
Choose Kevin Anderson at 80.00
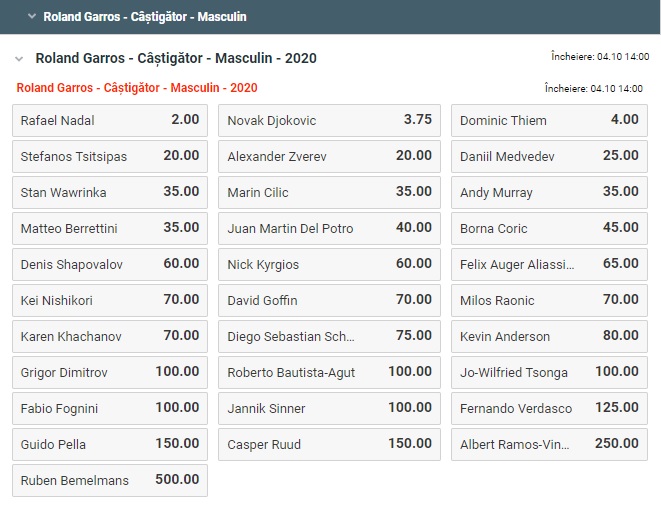(x=548, y=336)
